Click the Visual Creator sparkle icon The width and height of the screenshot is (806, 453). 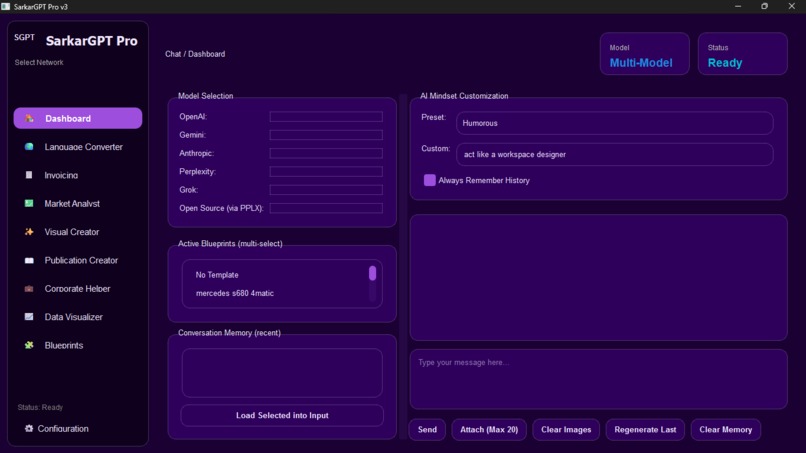click(29, 231)
